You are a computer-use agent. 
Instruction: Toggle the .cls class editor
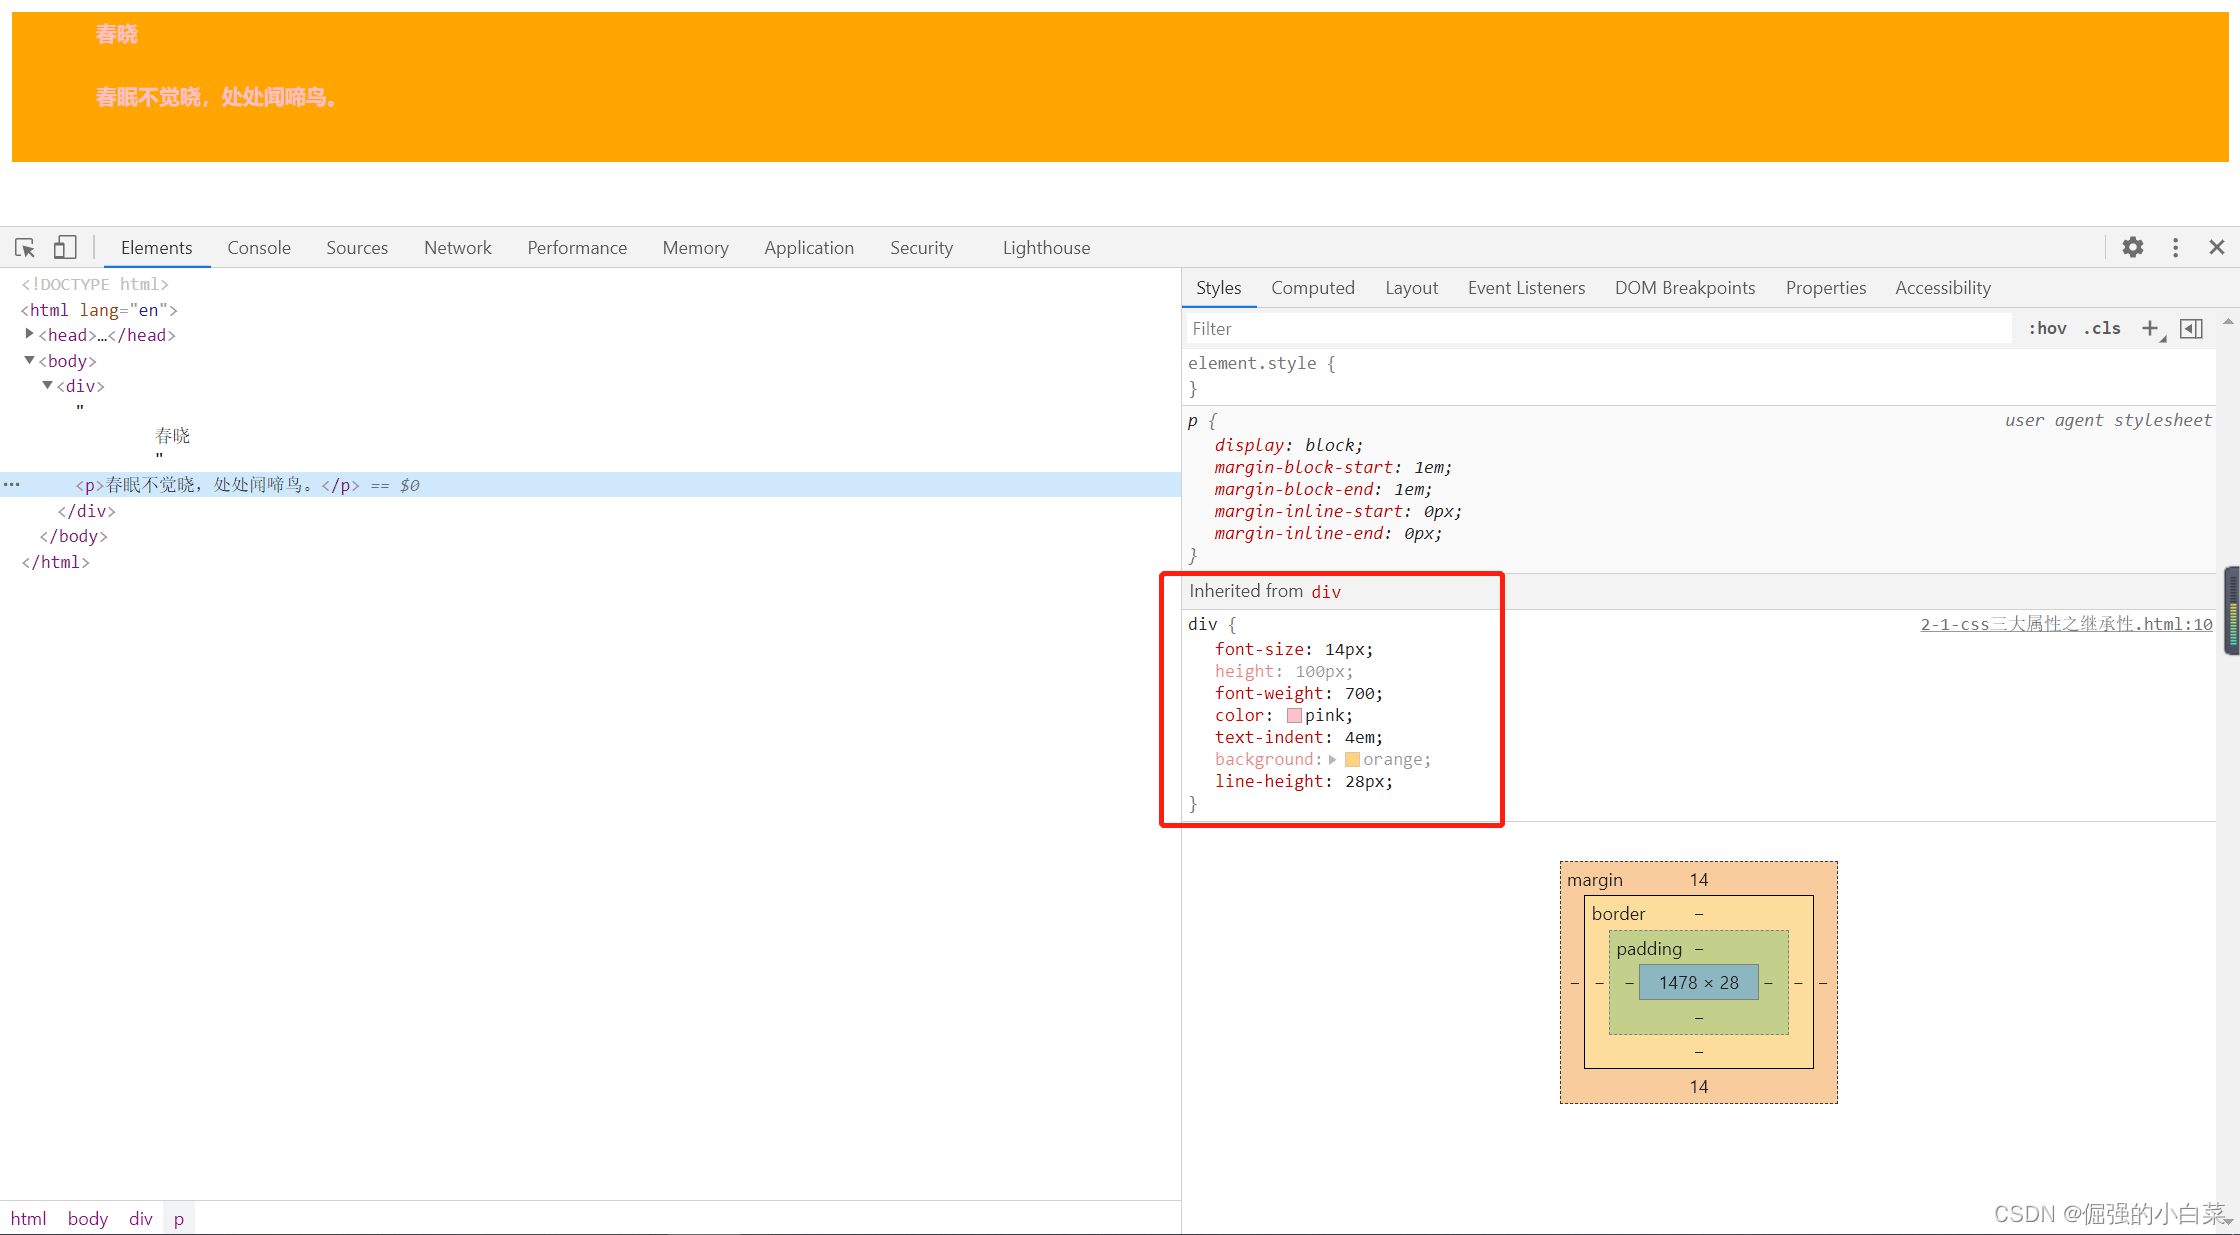pos(2102,329)
